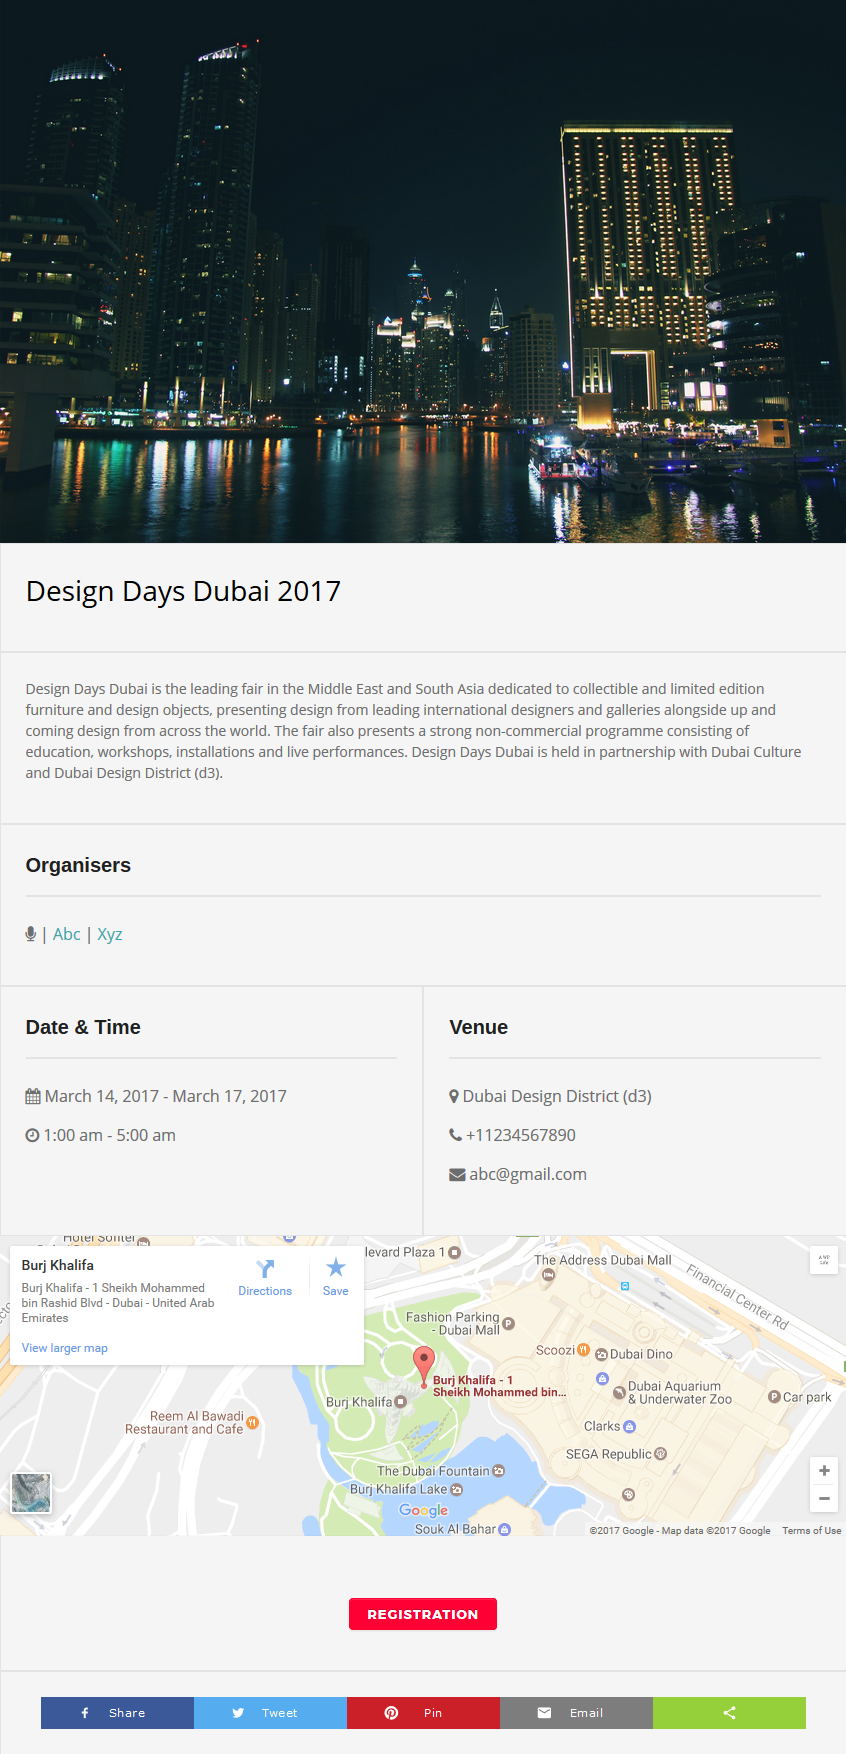Pin the event on Pinterest

point(423,1713)
